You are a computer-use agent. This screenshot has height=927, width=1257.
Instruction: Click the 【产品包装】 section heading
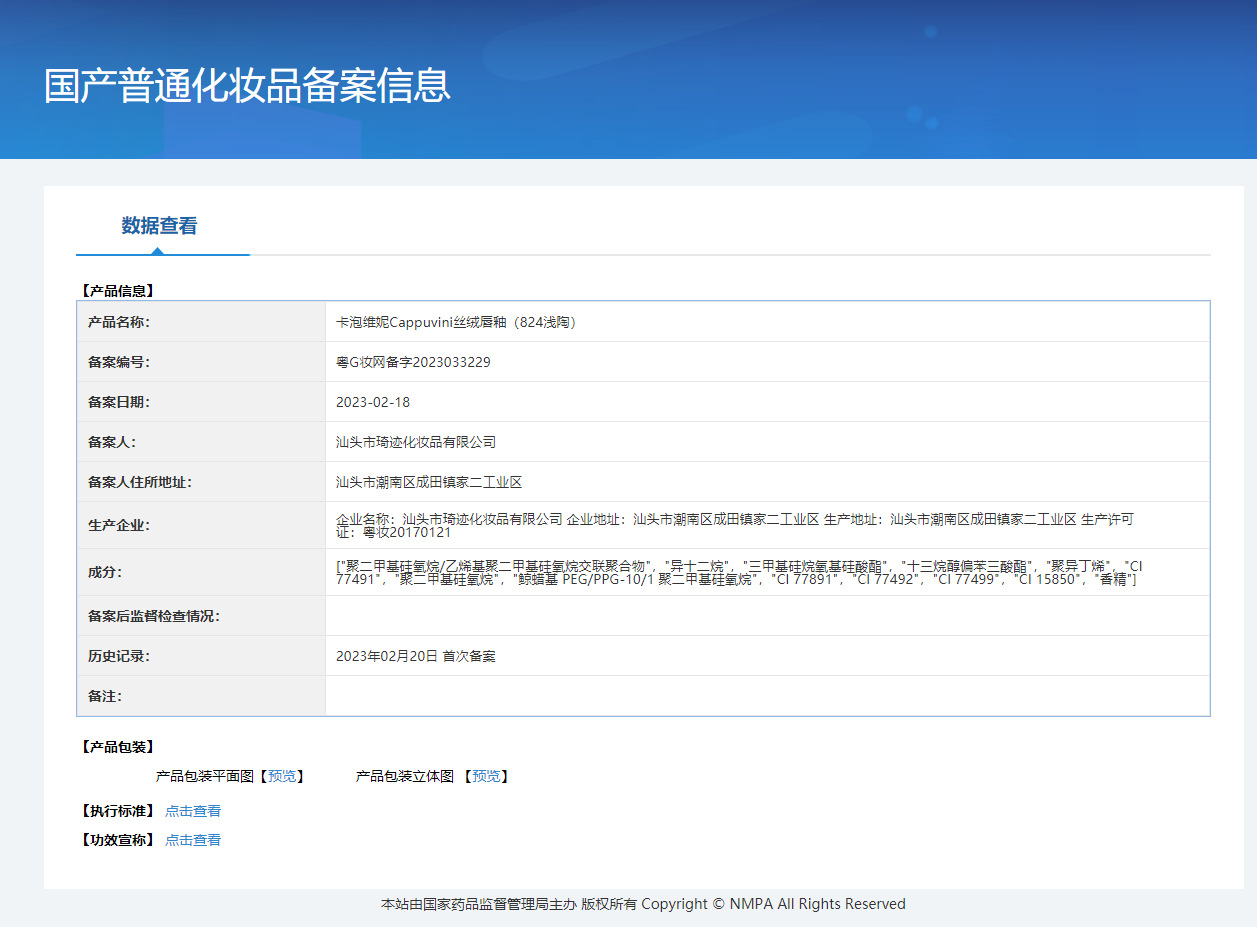click(117, 747)
